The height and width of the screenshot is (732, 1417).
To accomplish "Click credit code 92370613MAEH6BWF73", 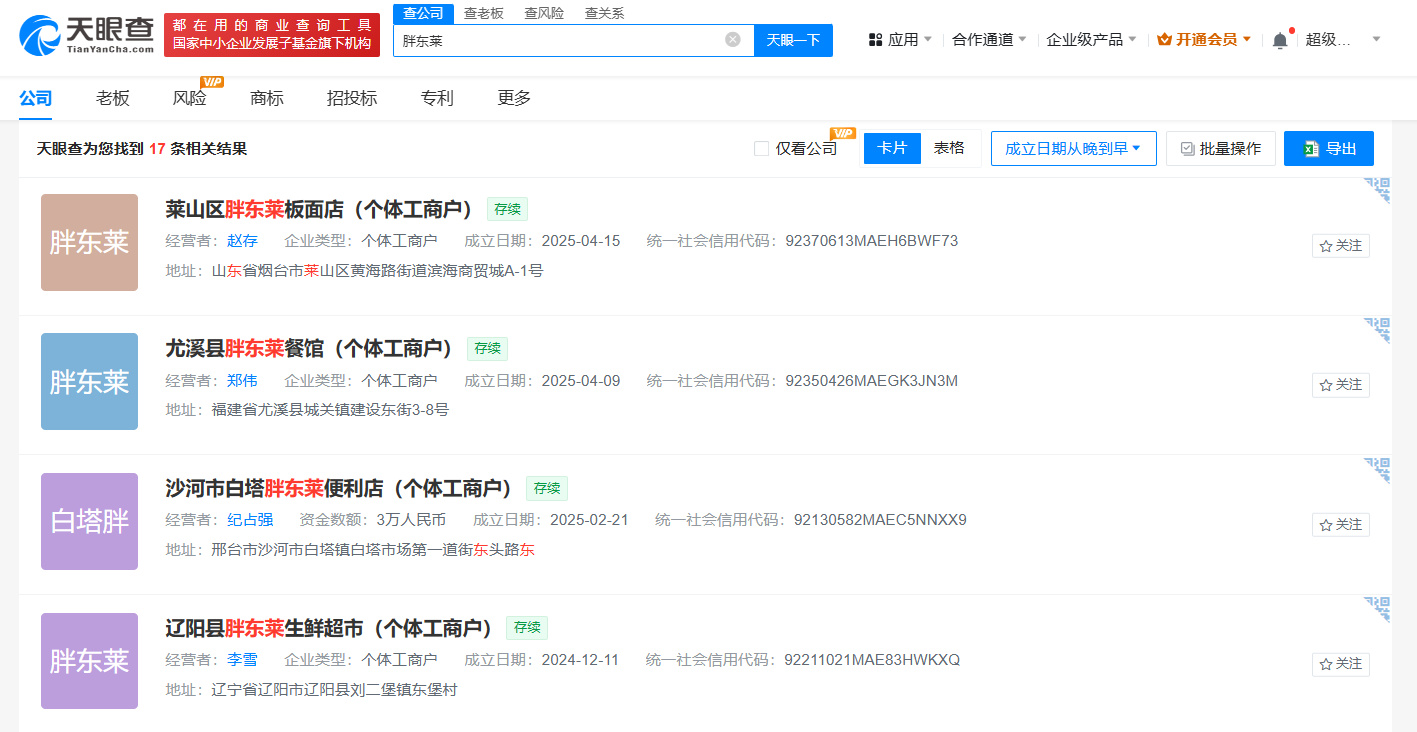I will coord(872,241).
